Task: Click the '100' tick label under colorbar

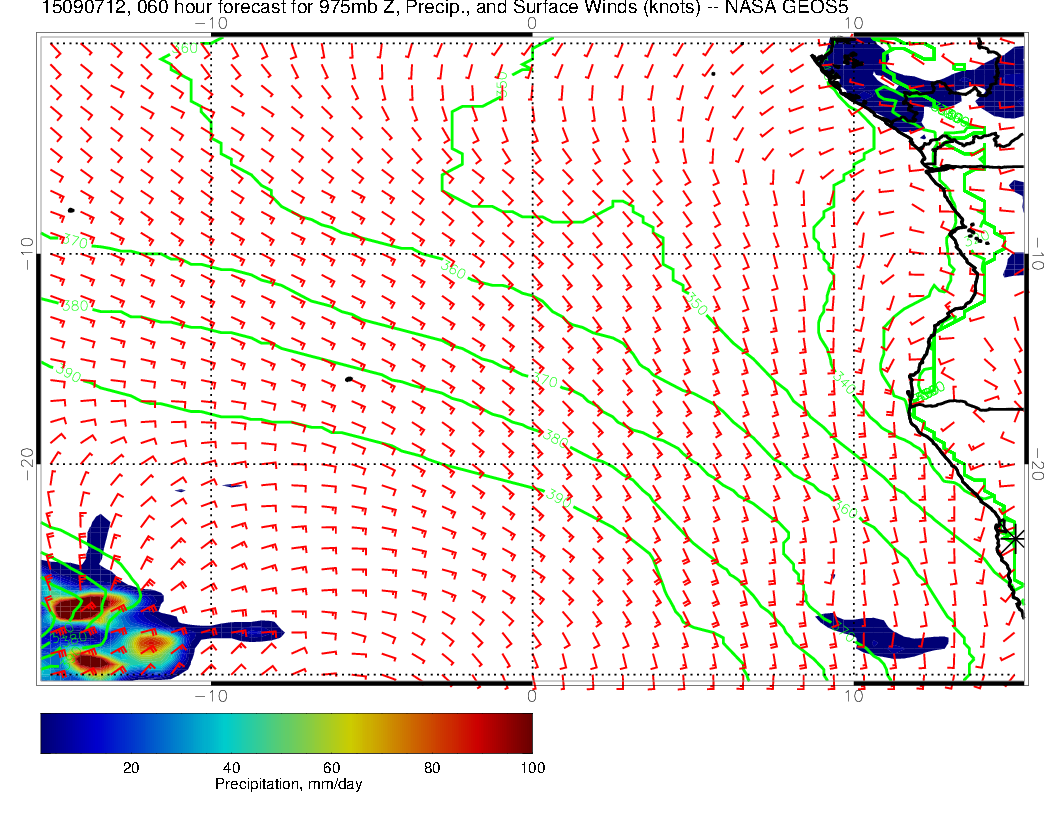Action: click(x=533, y=768)
